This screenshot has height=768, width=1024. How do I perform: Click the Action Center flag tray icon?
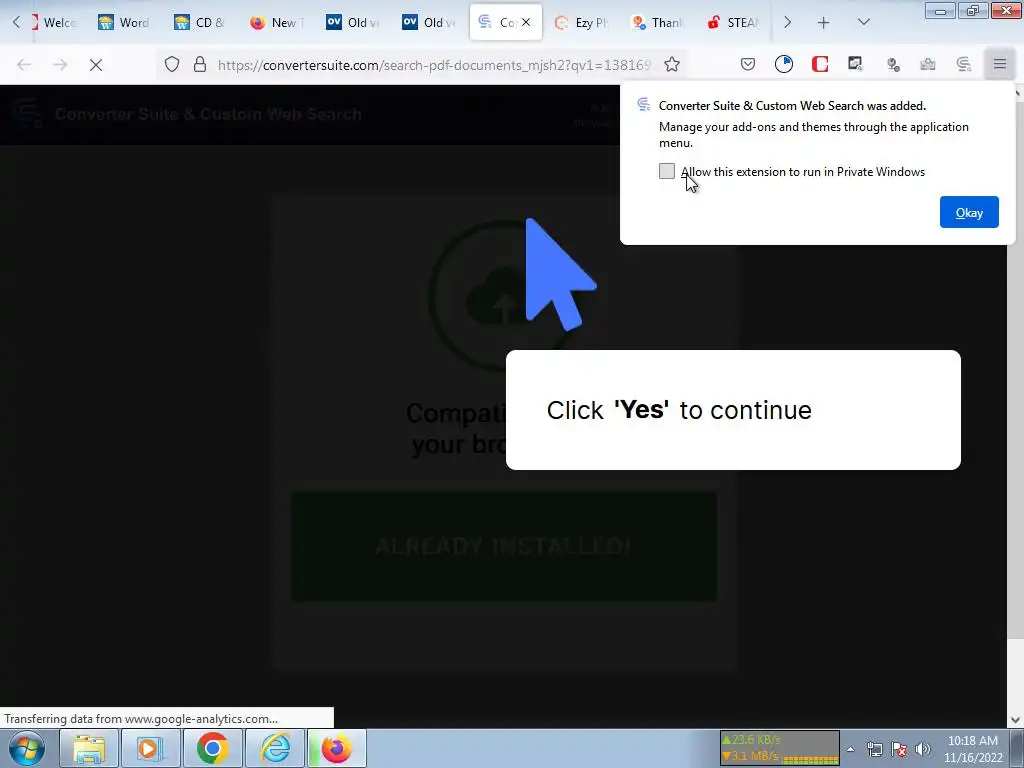pos(899,749)
